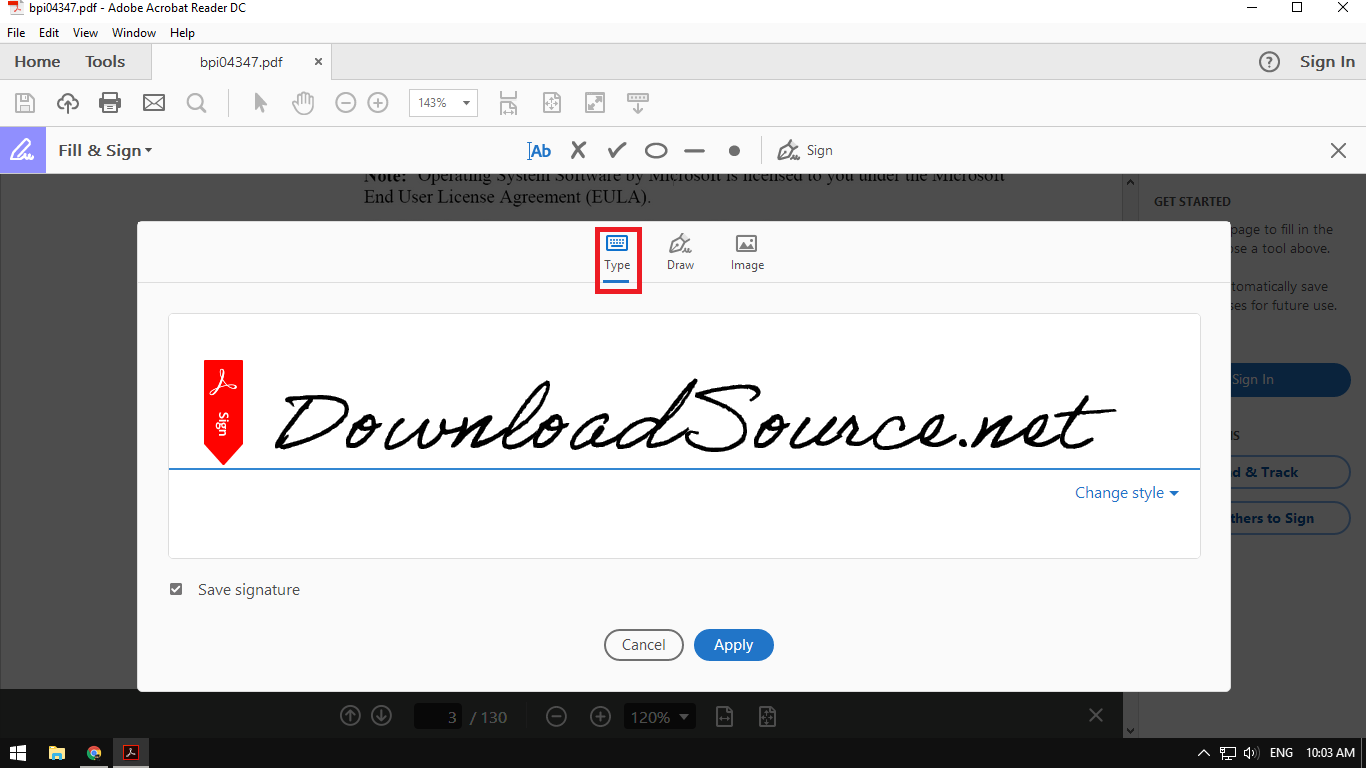The image size is (1366, 768).
Task: Click the fit one full page icon
Action: [552, 102]
